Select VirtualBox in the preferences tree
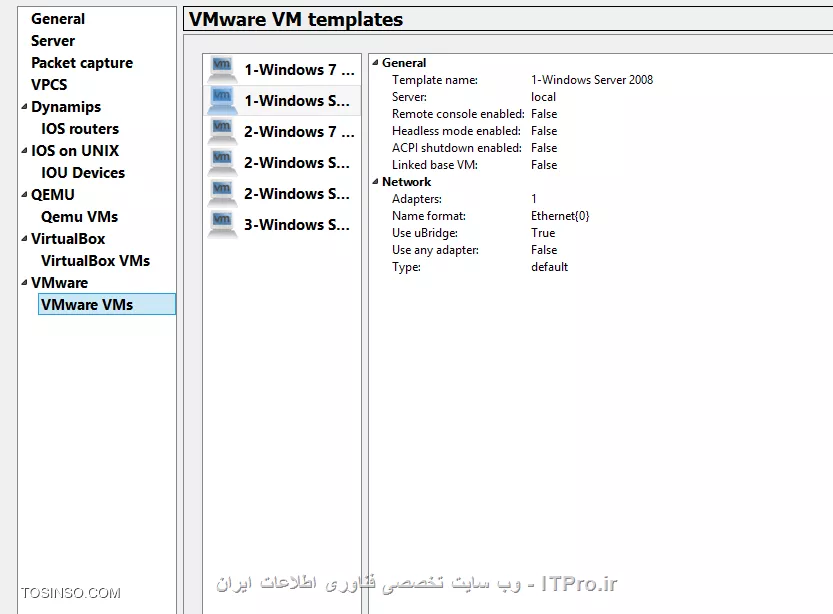This screenshot has height=614, width=833. pos(68,239)
